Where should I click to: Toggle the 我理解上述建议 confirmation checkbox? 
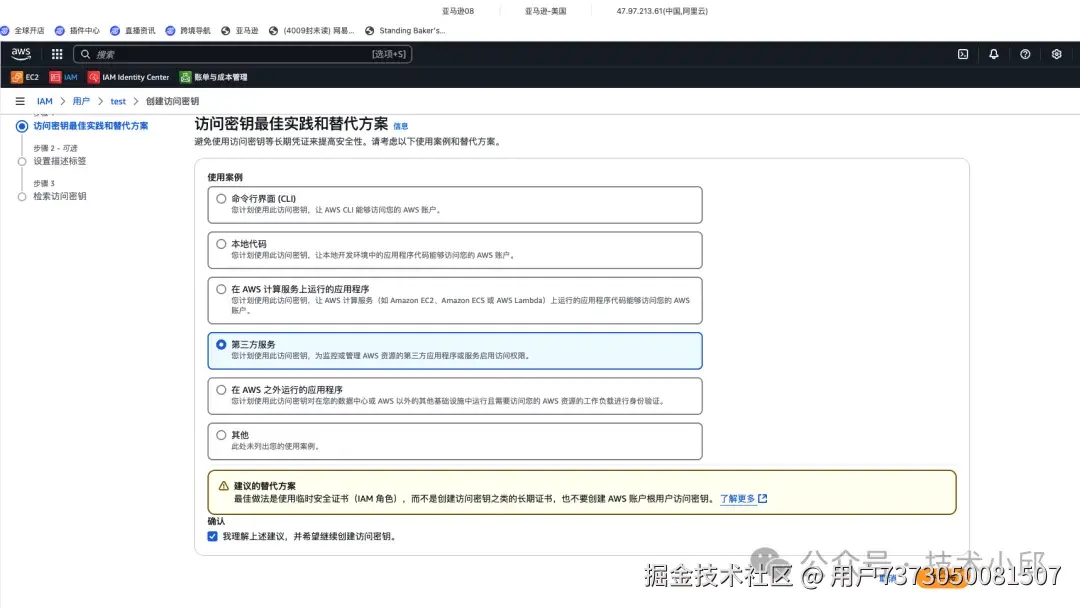[212, 536]
